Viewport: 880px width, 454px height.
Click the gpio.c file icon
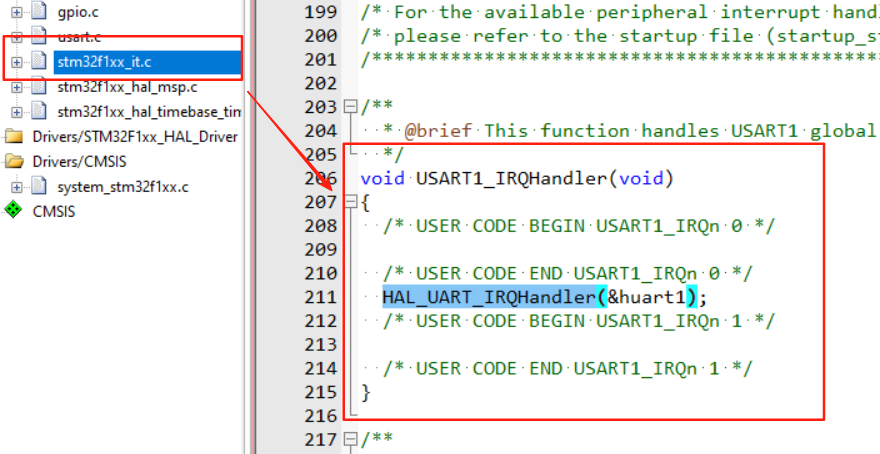[39, 11]
